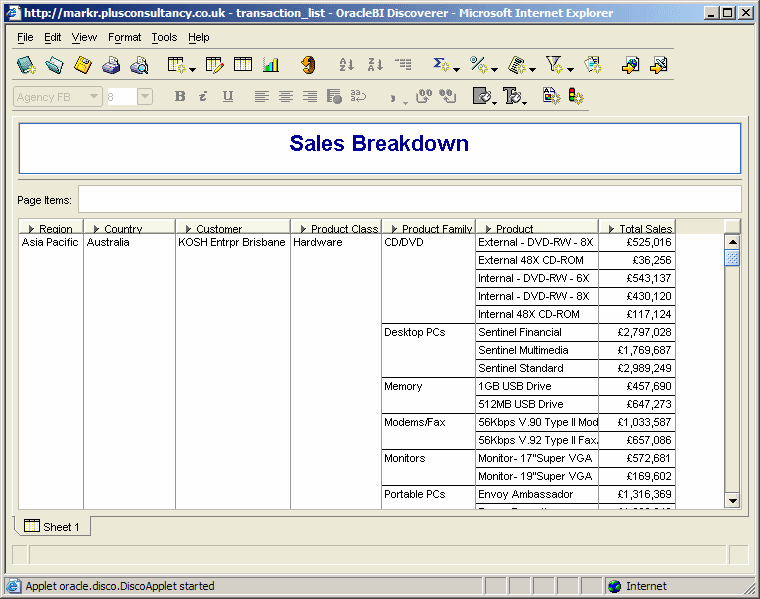Drill the Country column header triangle

click(x=96, y=229)
